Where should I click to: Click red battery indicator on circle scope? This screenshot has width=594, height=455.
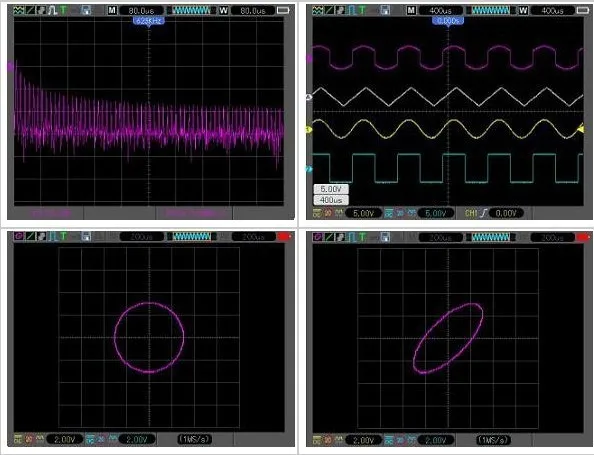coord(284,237)
